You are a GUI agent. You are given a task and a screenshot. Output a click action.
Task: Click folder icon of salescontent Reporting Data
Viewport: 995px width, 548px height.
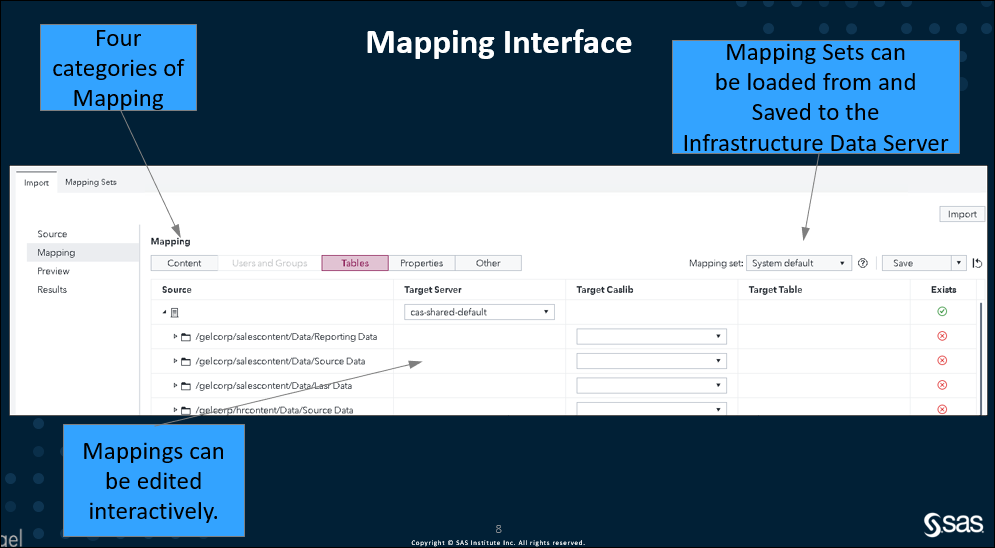[x=186, y=337]
